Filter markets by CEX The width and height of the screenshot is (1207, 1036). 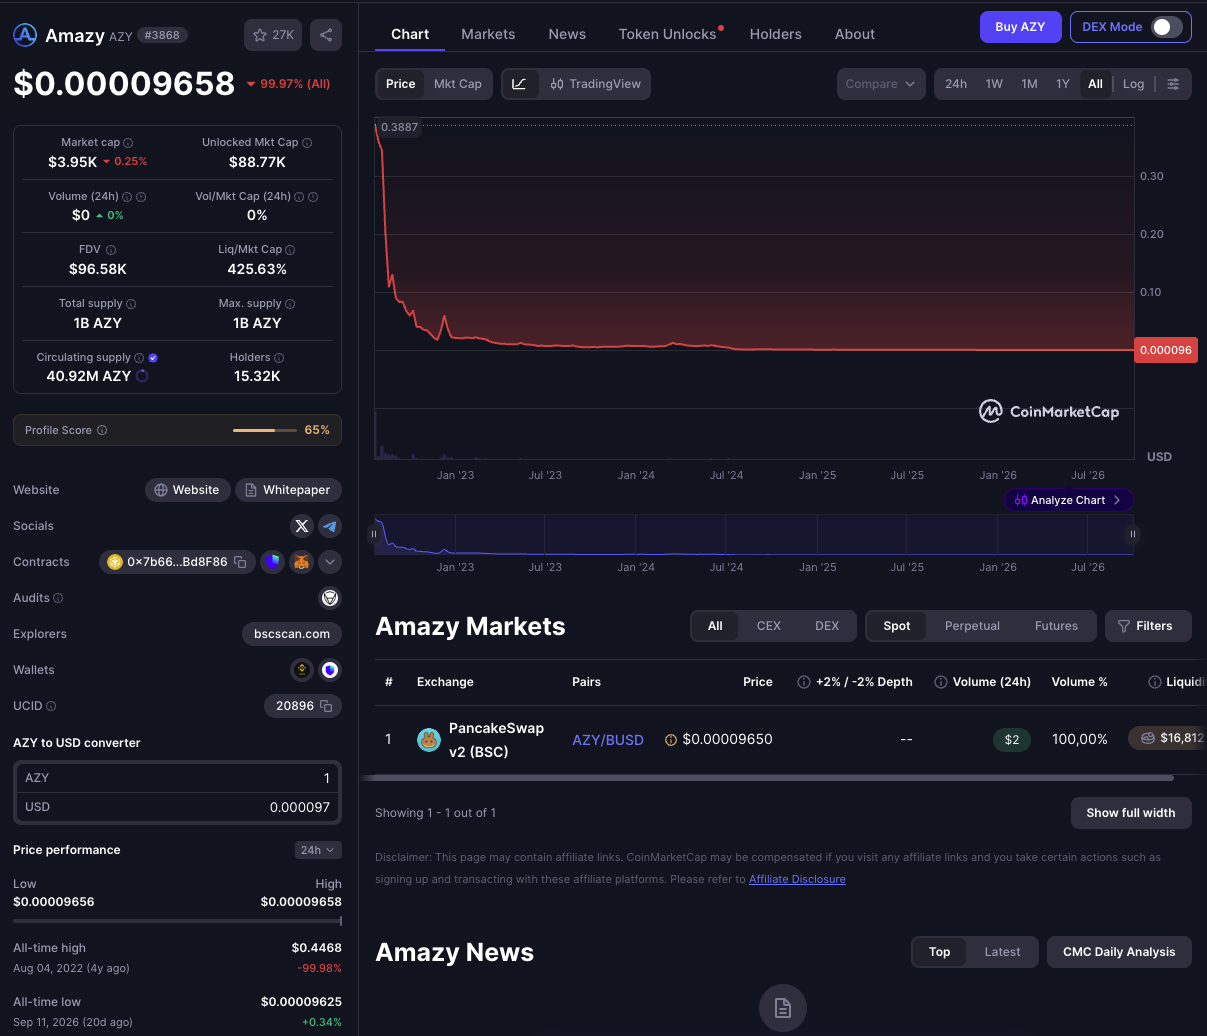(x=768, y=626)
